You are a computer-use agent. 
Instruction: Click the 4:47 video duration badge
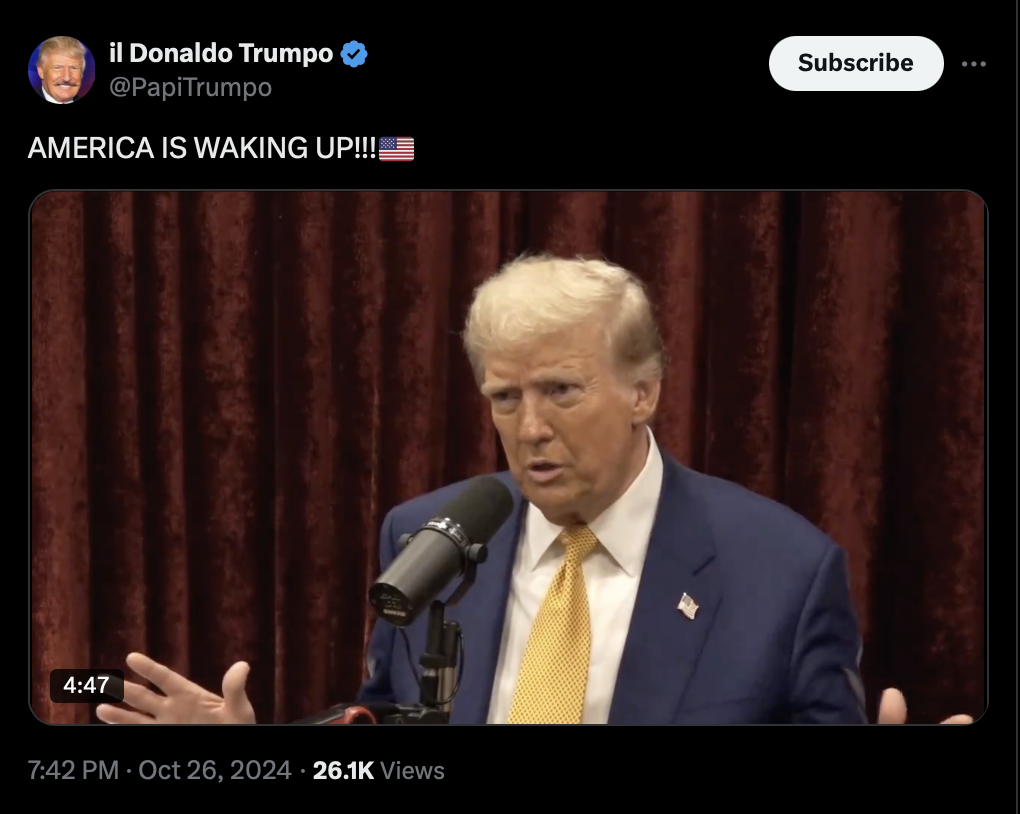point(86,685)
